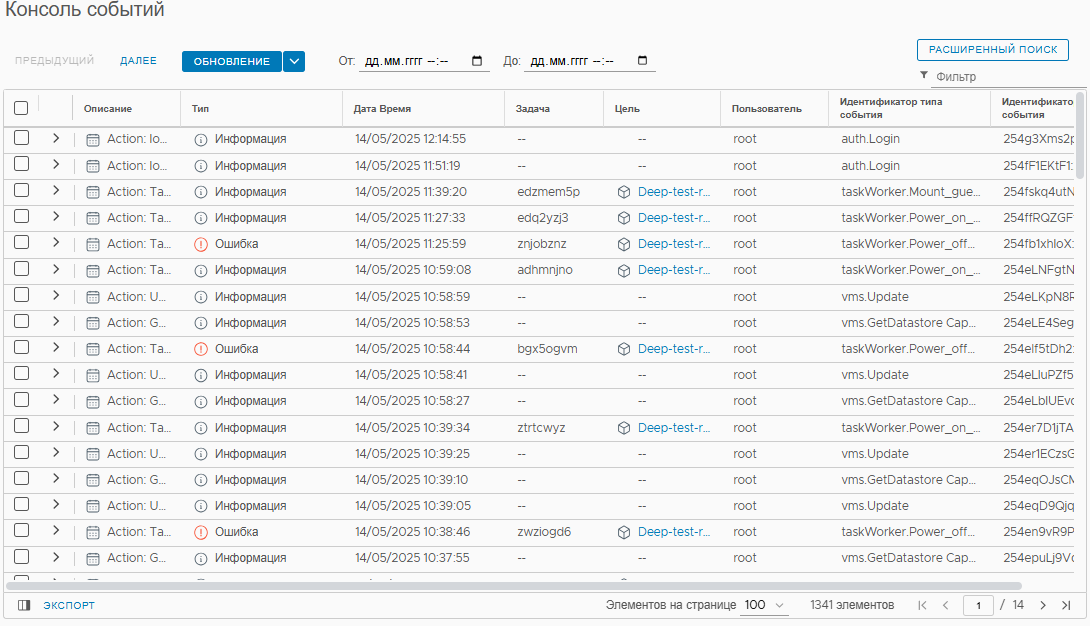This screenshot has height=626, width=1090.
Task: Select the checkbox for the 11:39:20 event
Action: point(22,190)
